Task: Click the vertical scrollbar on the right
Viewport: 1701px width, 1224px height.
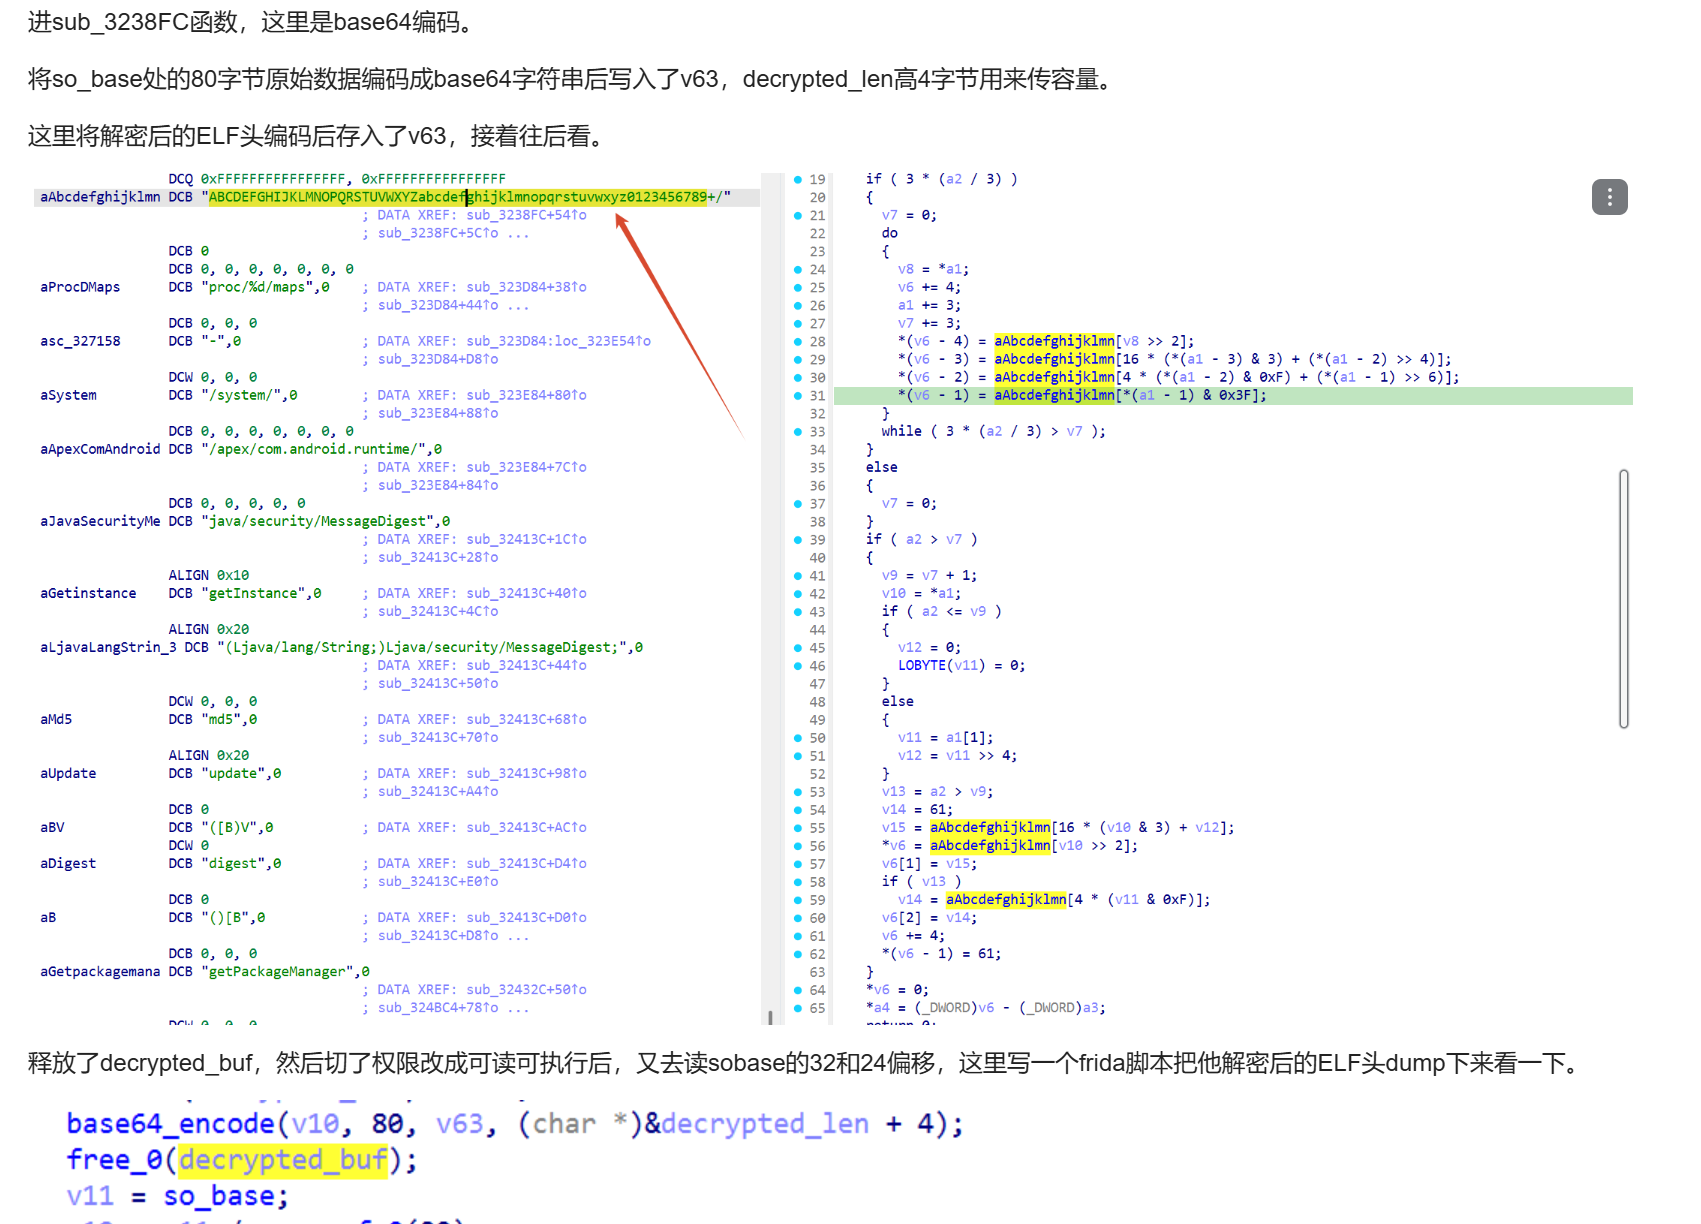Action: click(x=1624, y=598)
